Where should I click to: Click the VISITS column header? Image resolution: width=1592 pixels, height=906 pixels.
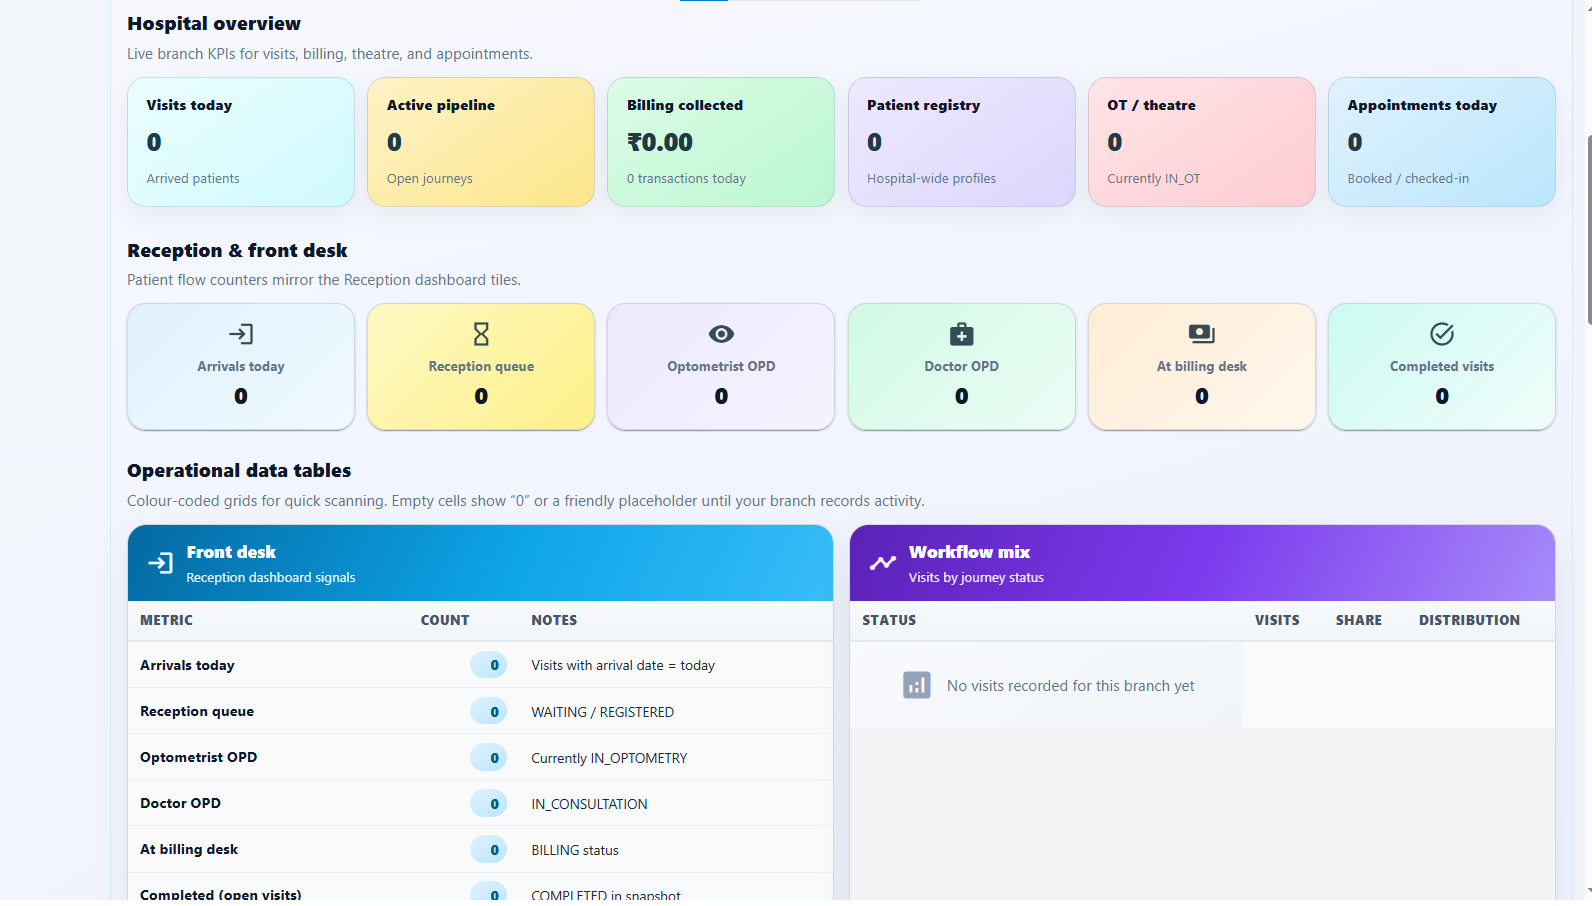(x=1277, y=620)
